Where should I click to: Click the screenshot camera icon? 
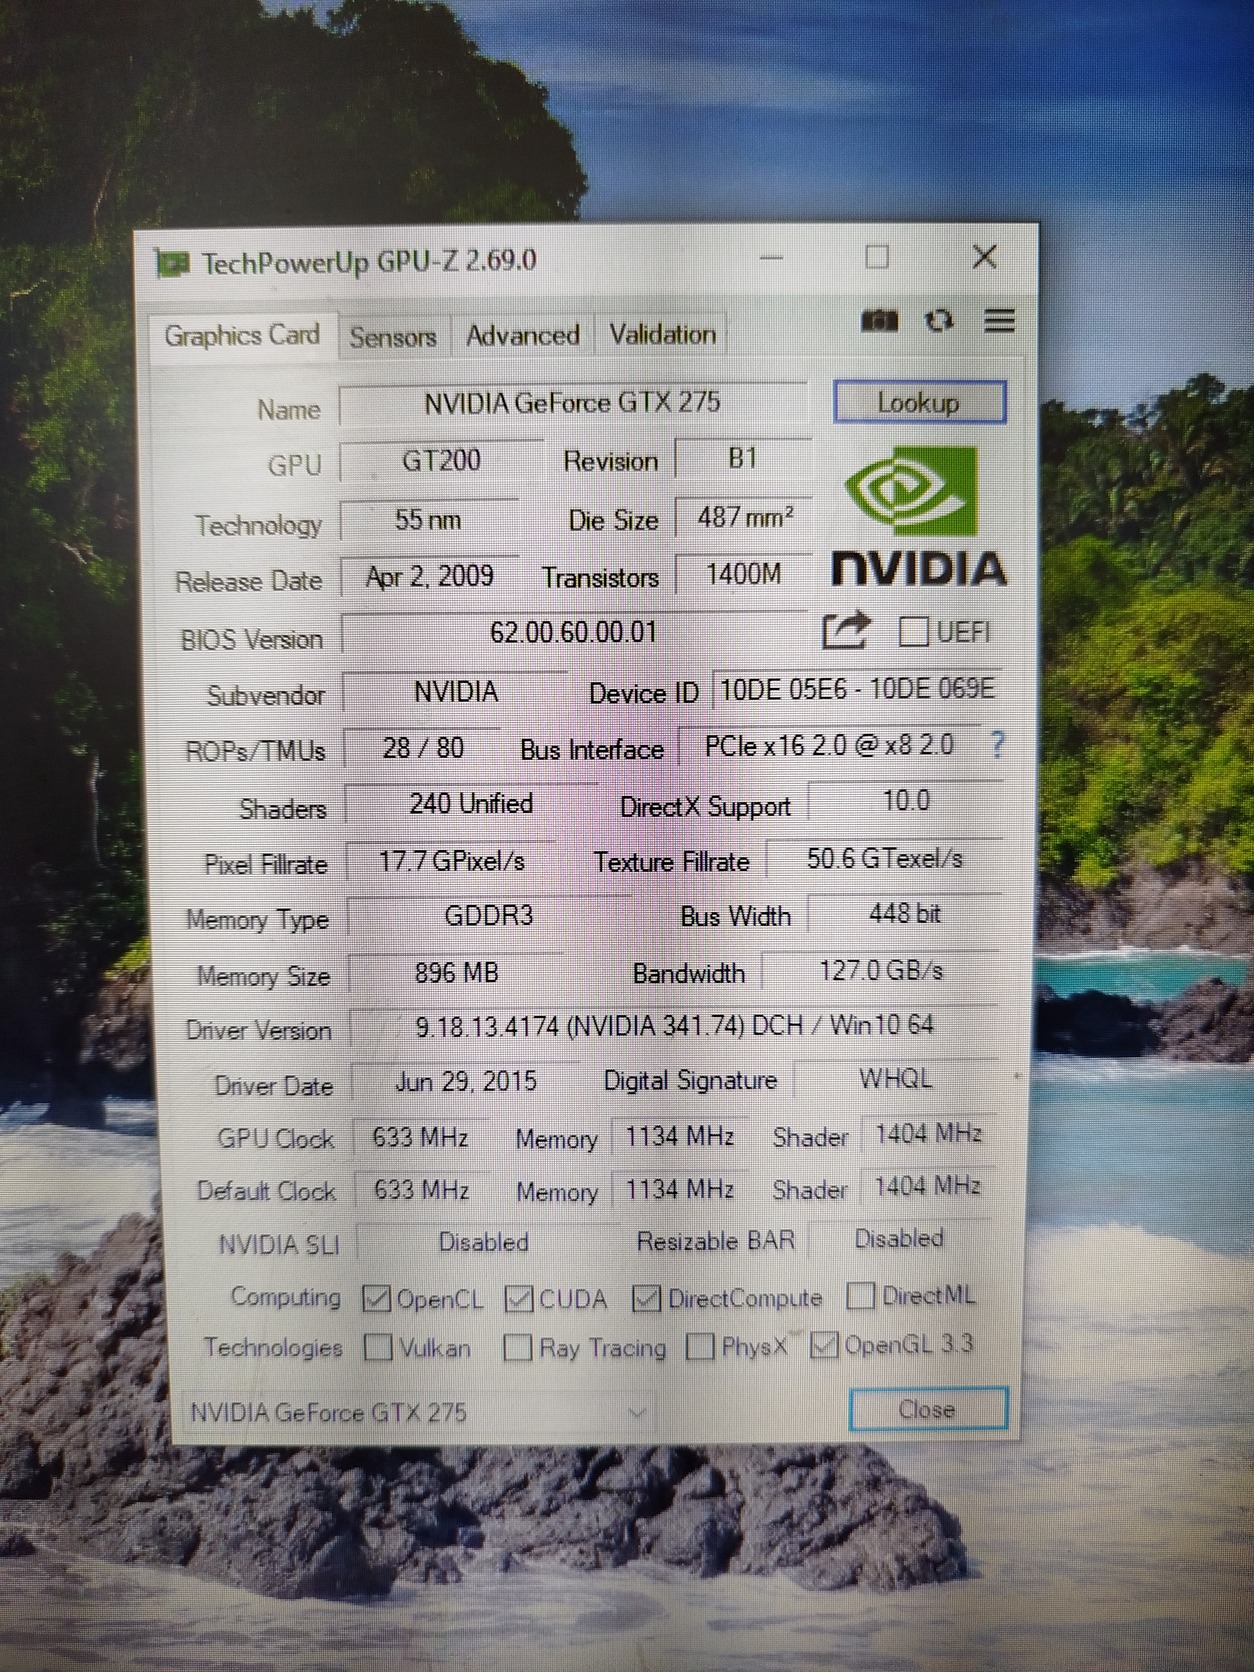[x=879, y=321]
